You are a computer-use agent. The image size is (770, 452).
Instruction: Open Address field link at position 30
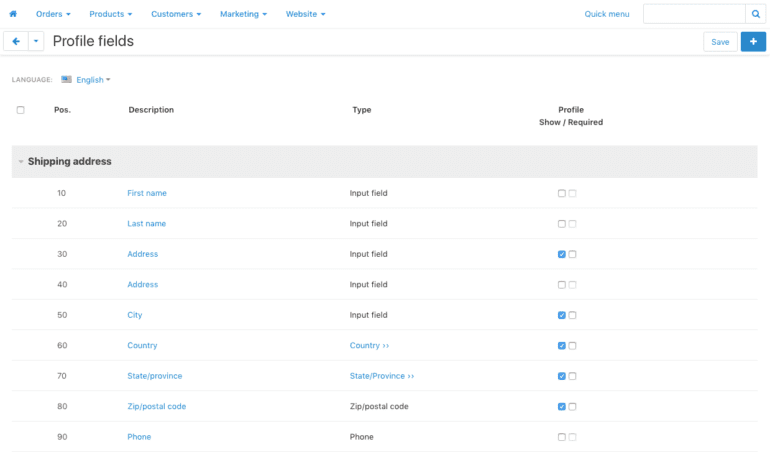[x=142, y=254]
